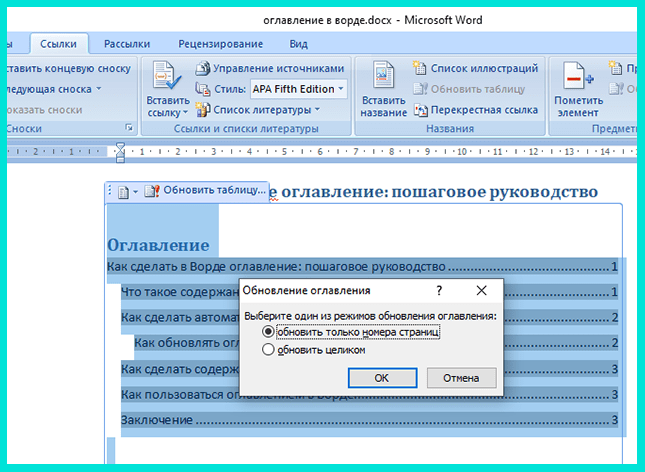Click the first contents entry Как сделать в Ворде оглавление
The height and width of the screenshot is (472, 645).
(x=362, y=267)
